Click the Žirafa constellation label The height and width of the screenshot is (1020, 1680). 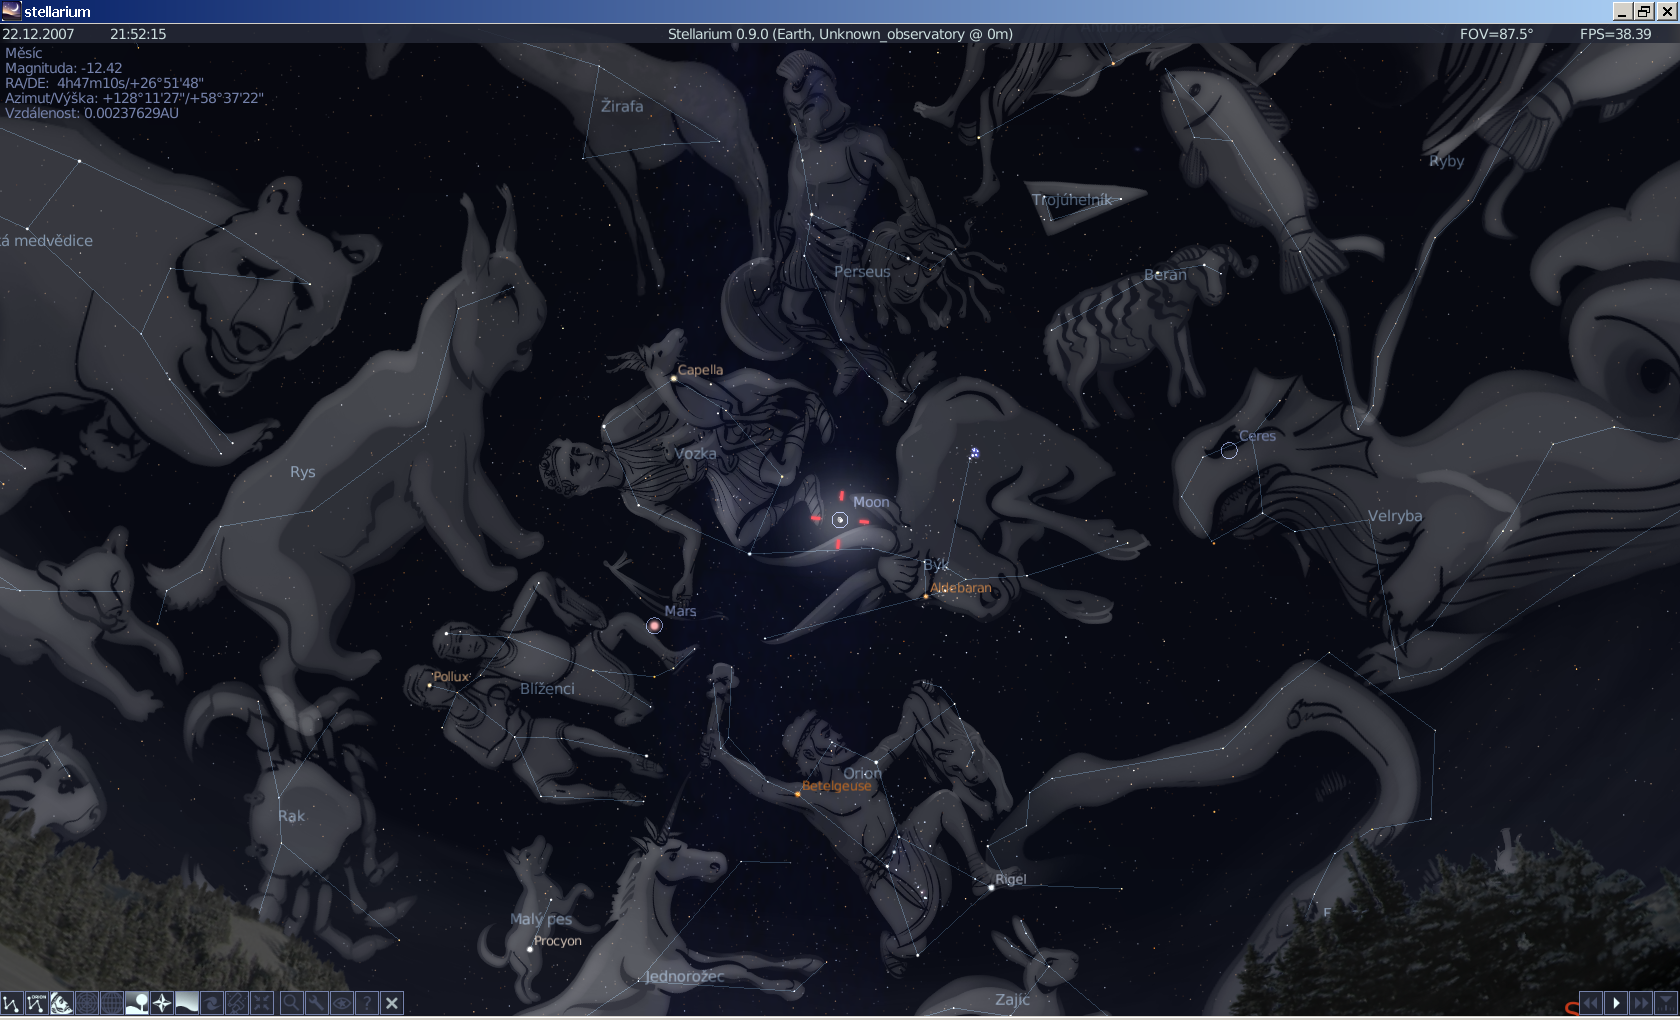pyautogui.click(x=622, y=106)
